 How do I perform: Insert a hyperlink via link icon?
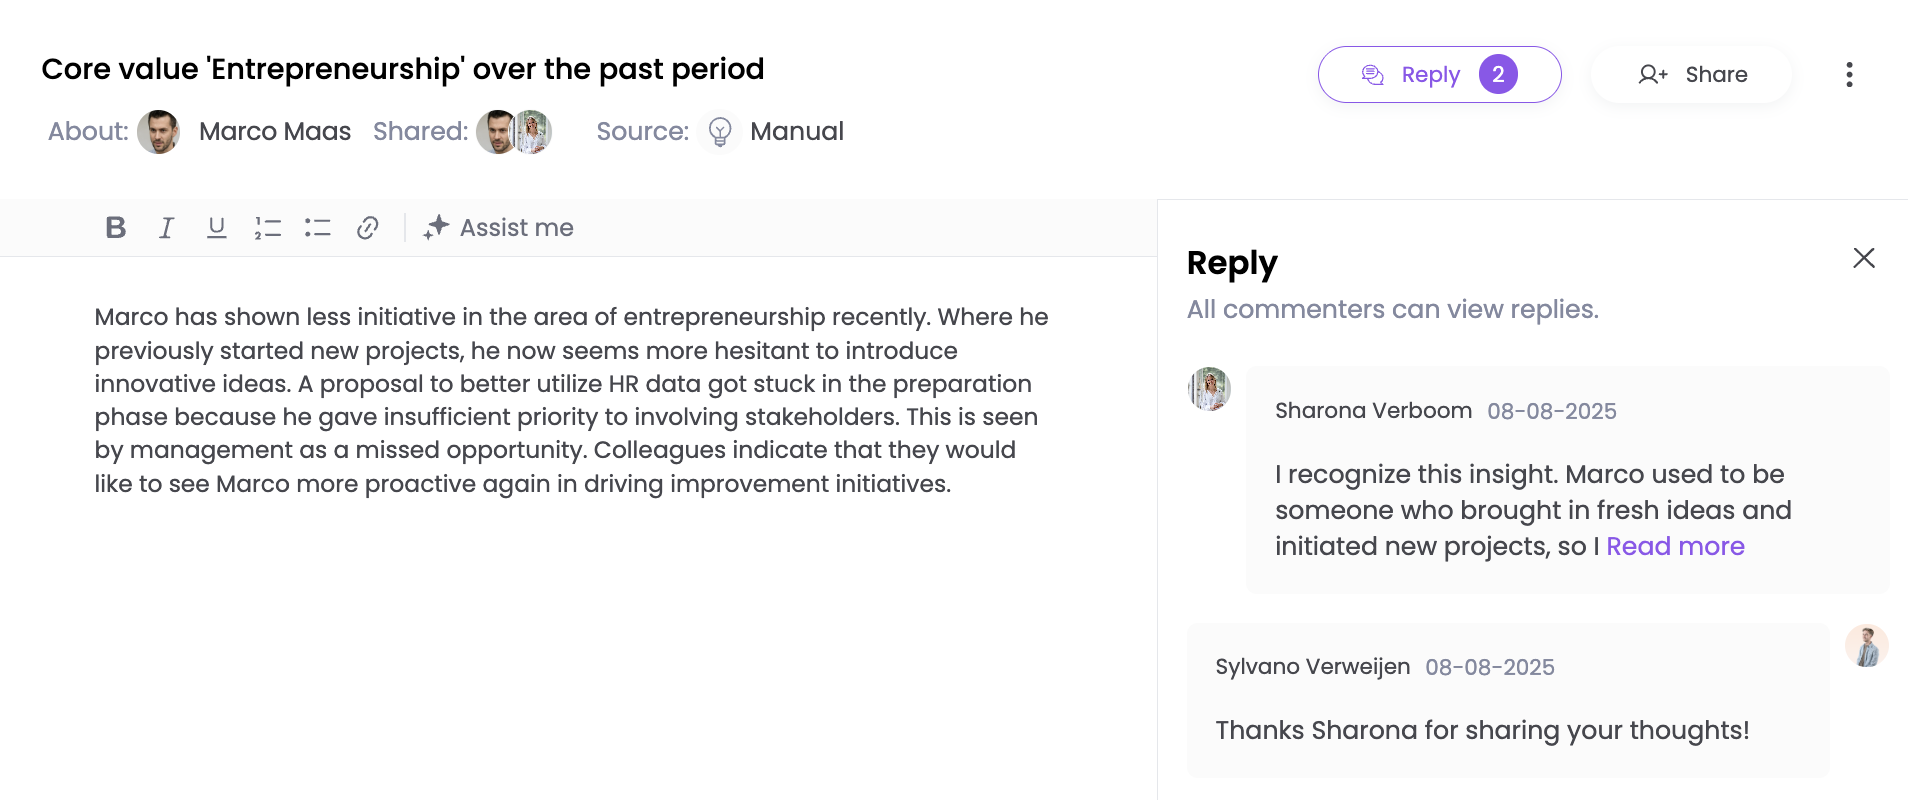pyautogui.click(x=368, y=228)
